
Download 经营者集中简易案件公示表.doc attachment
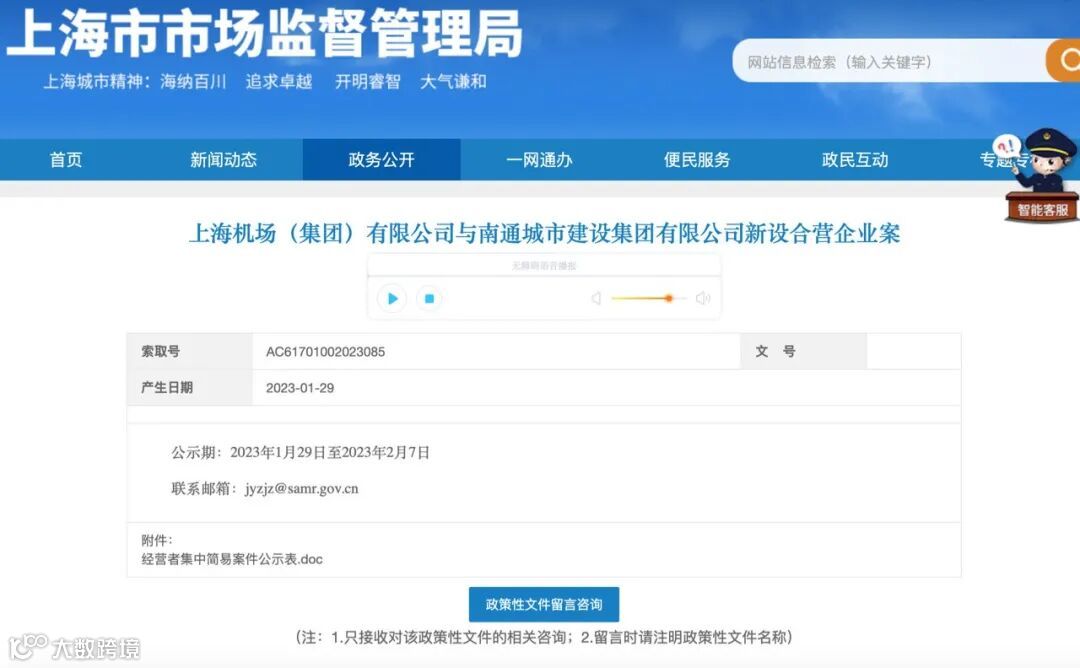pyautogui.click(x=232, y=559)
